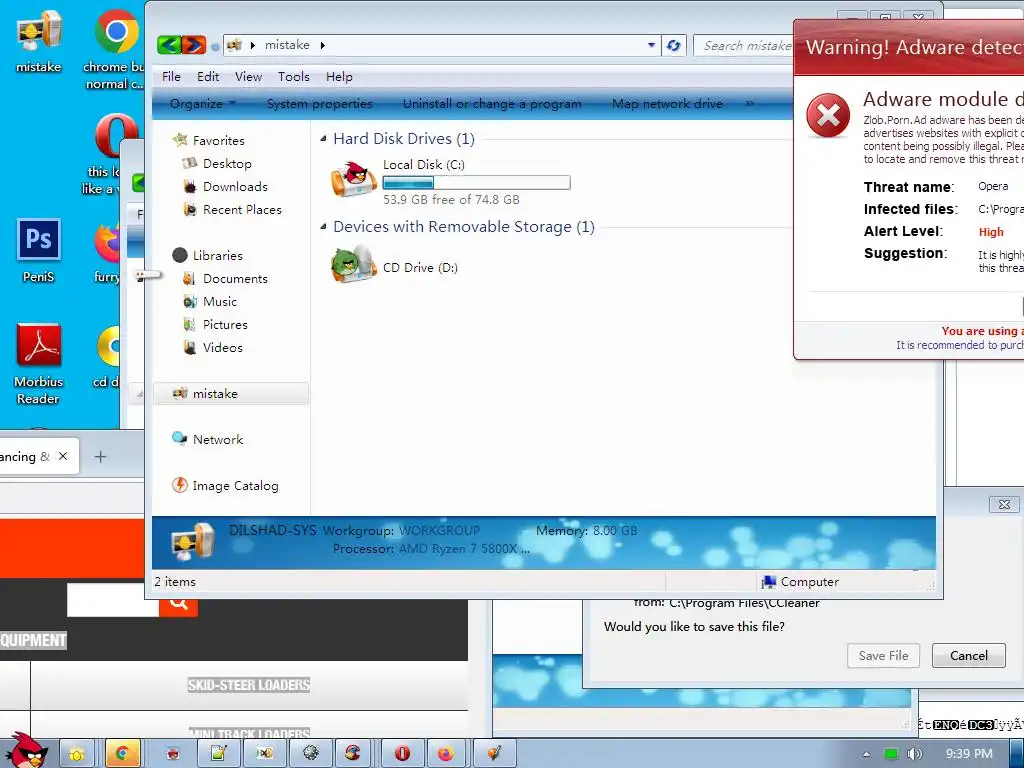Click SKID-STEER LOADERS link on webpage
This screenshot has width=1024, height=768.
(x=249, y=685)
